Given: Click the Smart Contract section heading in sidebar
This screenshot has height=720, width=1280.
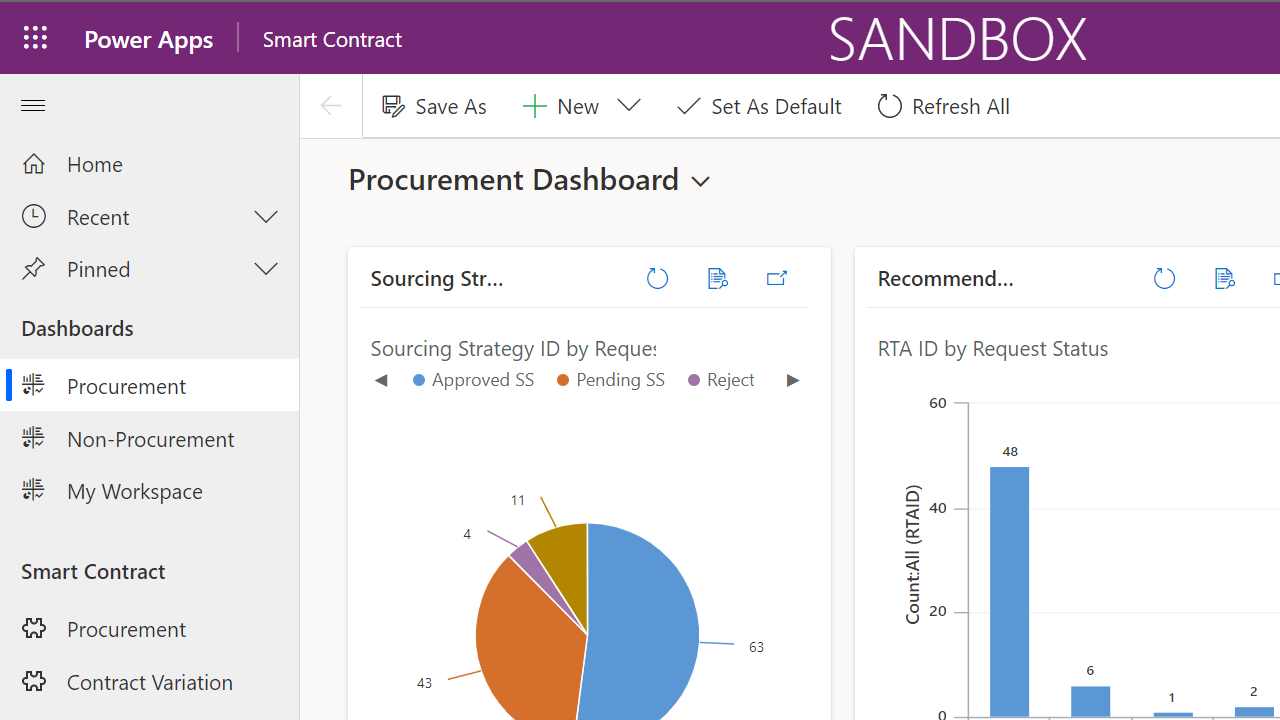Looking at the screenshot, I should (93, 572).
